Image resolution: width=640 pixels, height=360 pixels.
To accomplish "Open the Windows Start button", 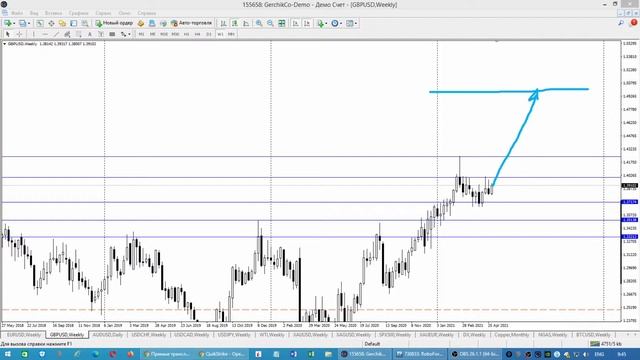I will click(7, 354).
